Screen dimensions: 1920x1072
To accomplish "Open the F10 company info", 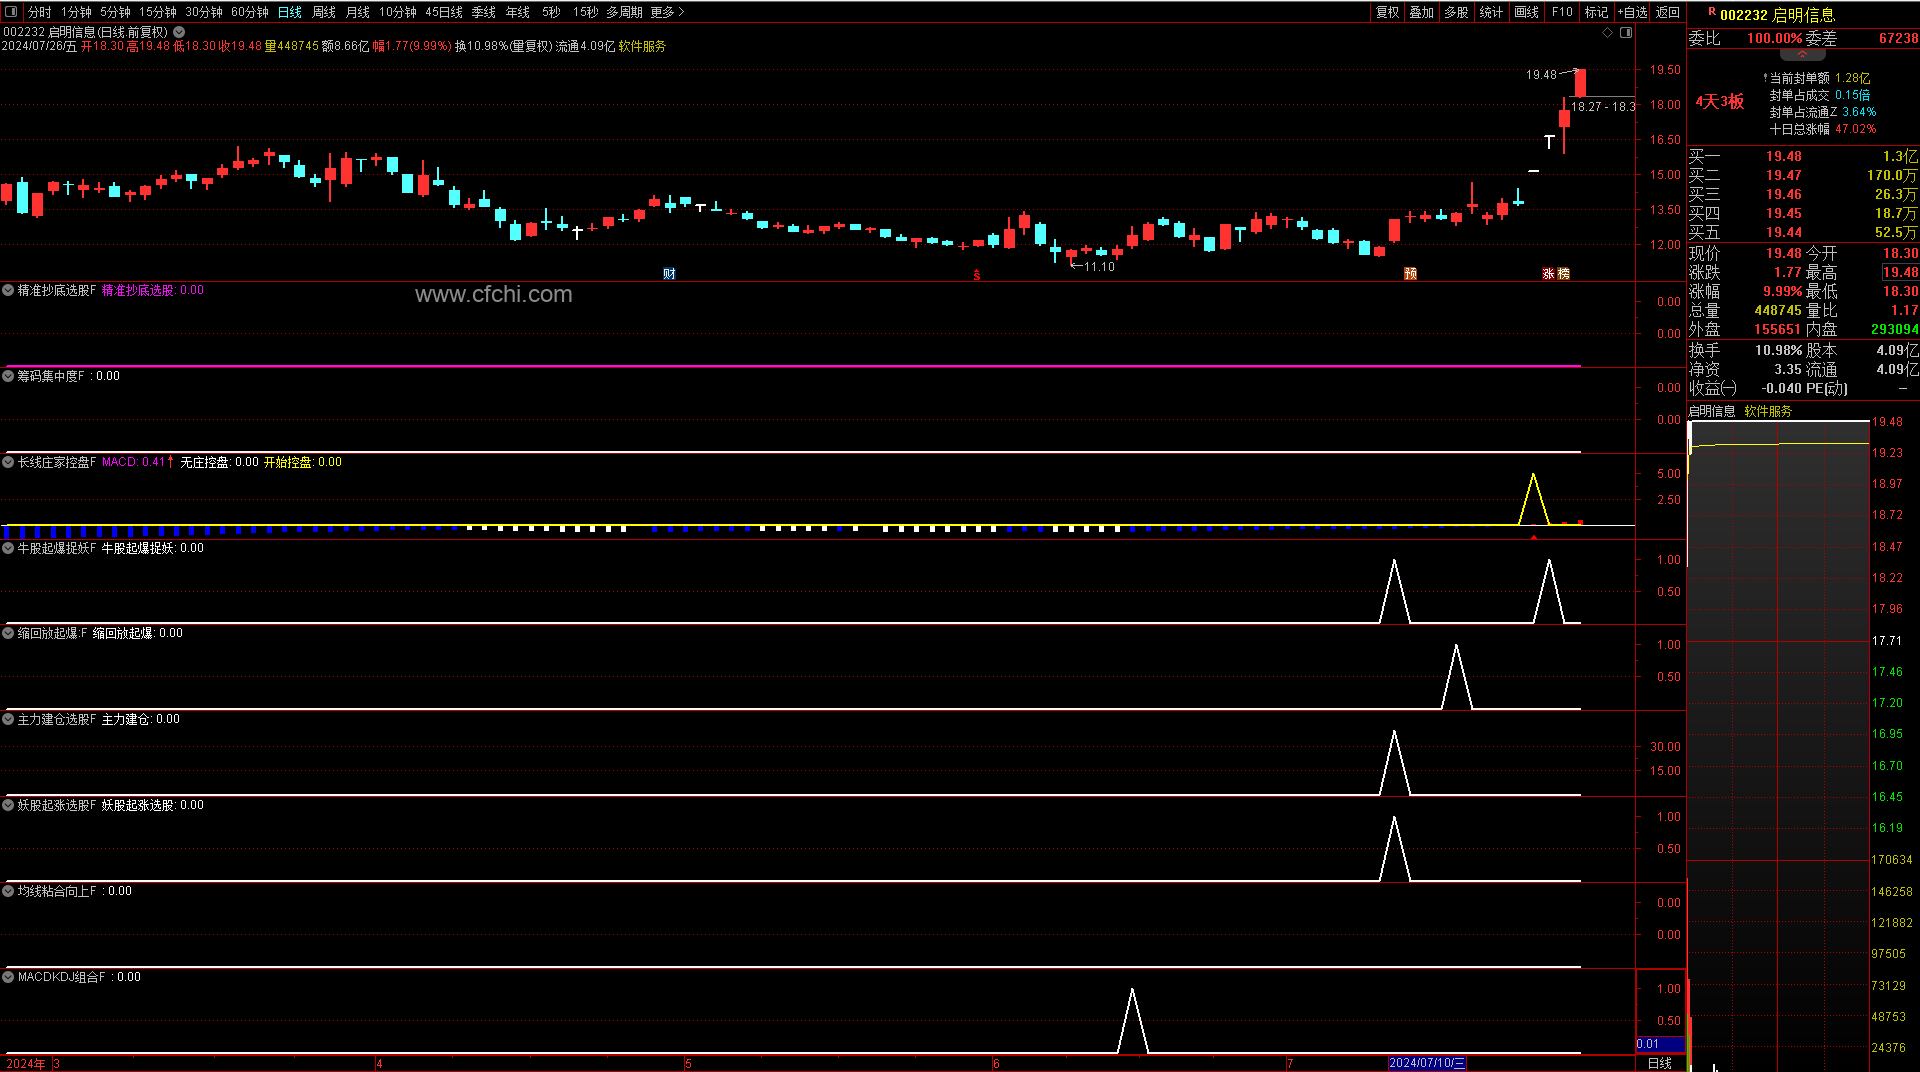I will (1562, 12).
